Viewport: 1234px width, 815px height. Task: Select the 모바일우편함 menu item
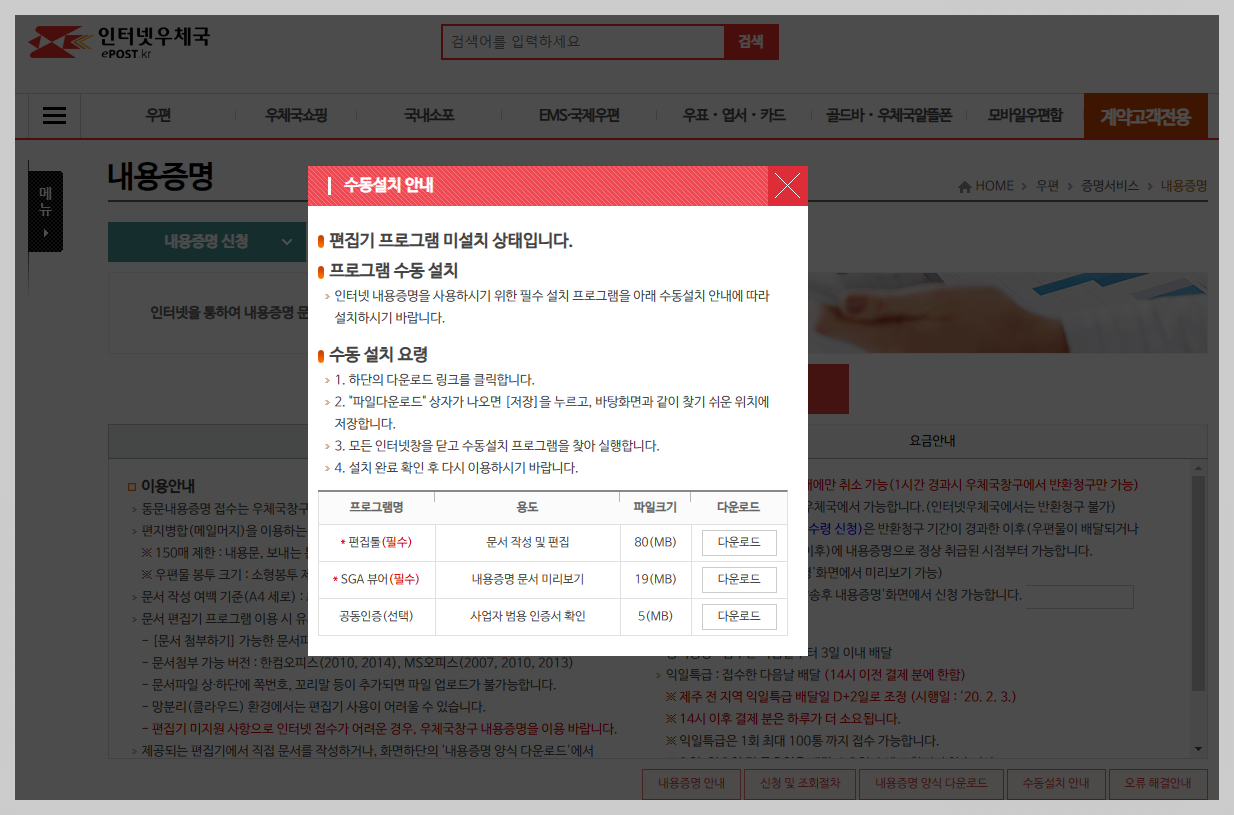click(1025, 115)
